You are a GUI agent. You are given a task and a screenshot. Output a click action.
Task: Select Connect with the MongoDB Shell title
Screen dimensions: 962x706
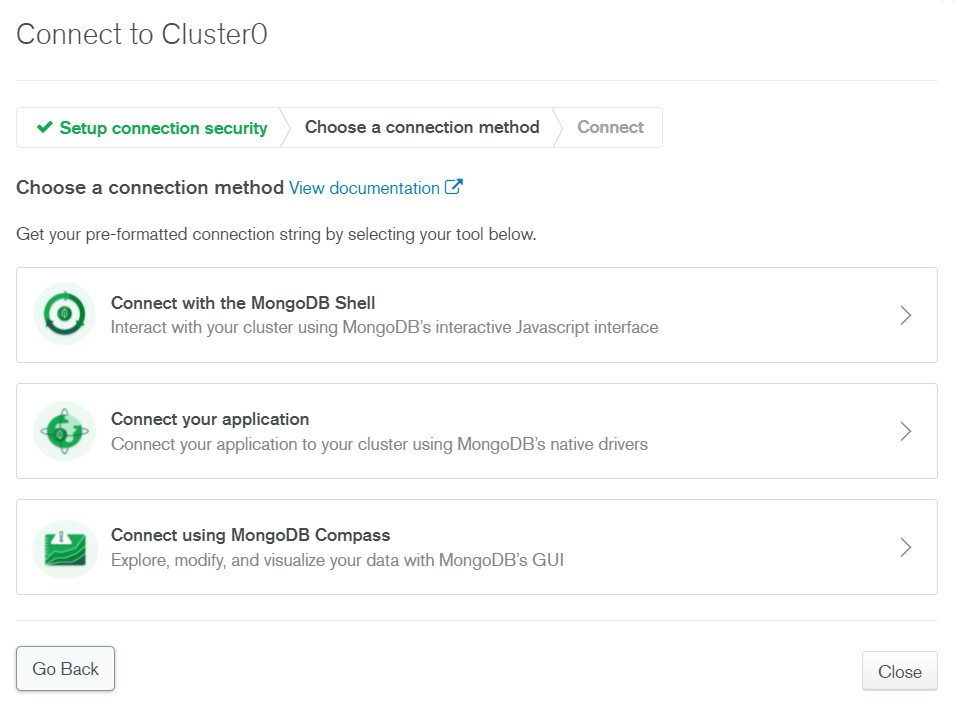point(243,303)
